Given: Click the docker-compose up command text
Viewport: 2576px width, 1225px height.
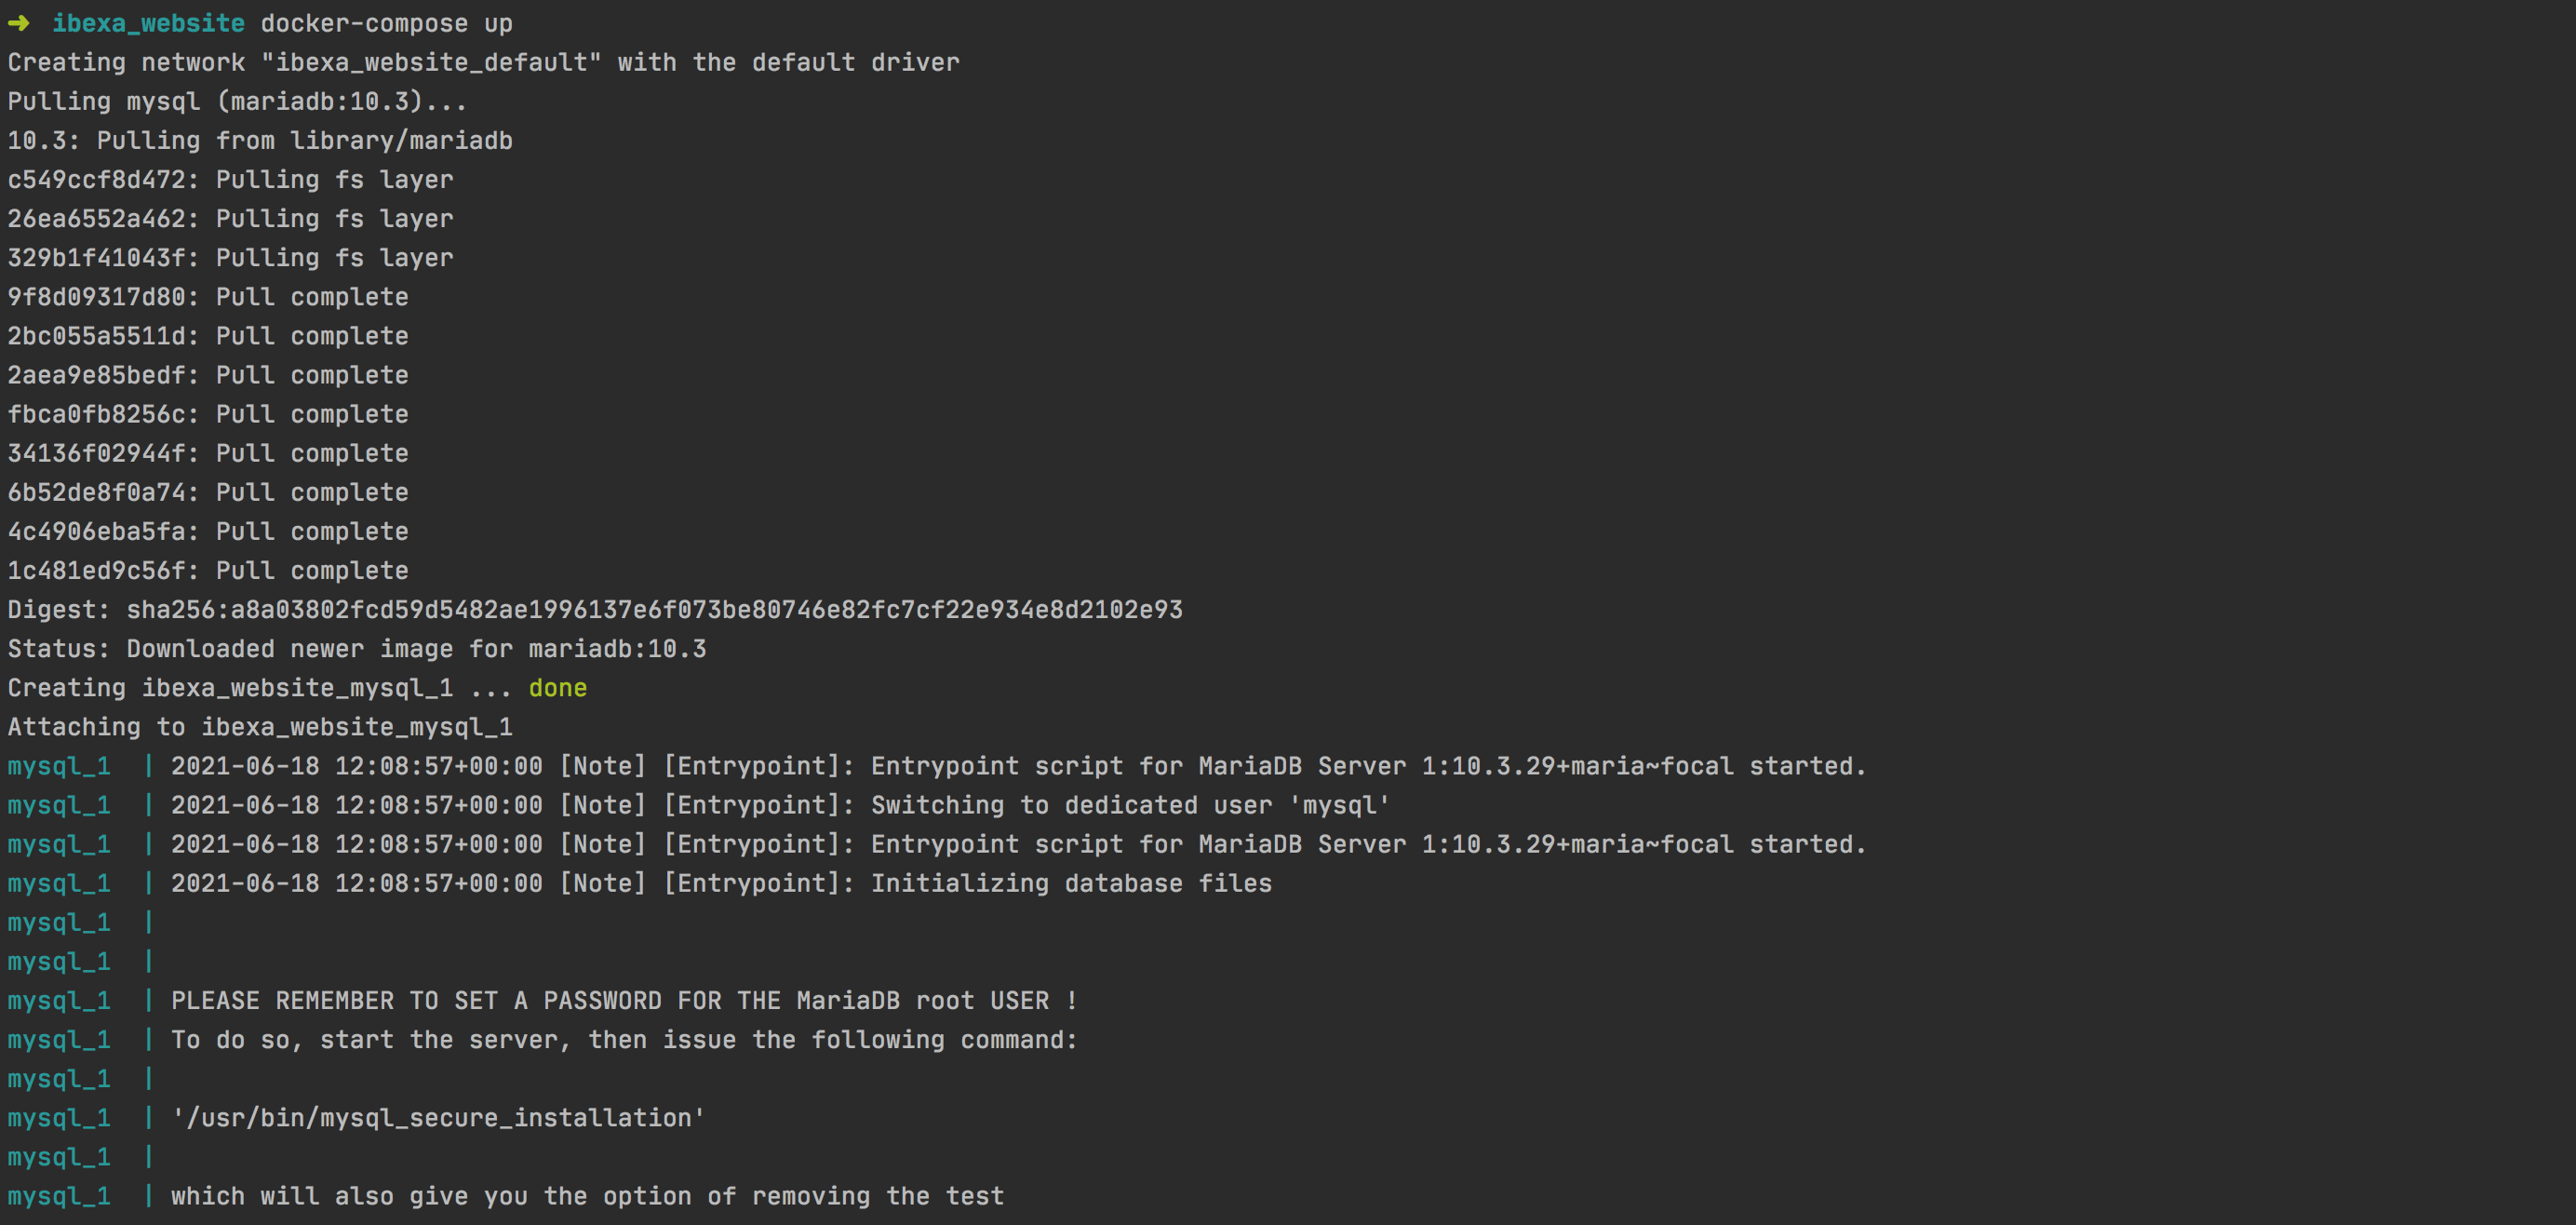Looking at the screenshot, I should 386,23.
